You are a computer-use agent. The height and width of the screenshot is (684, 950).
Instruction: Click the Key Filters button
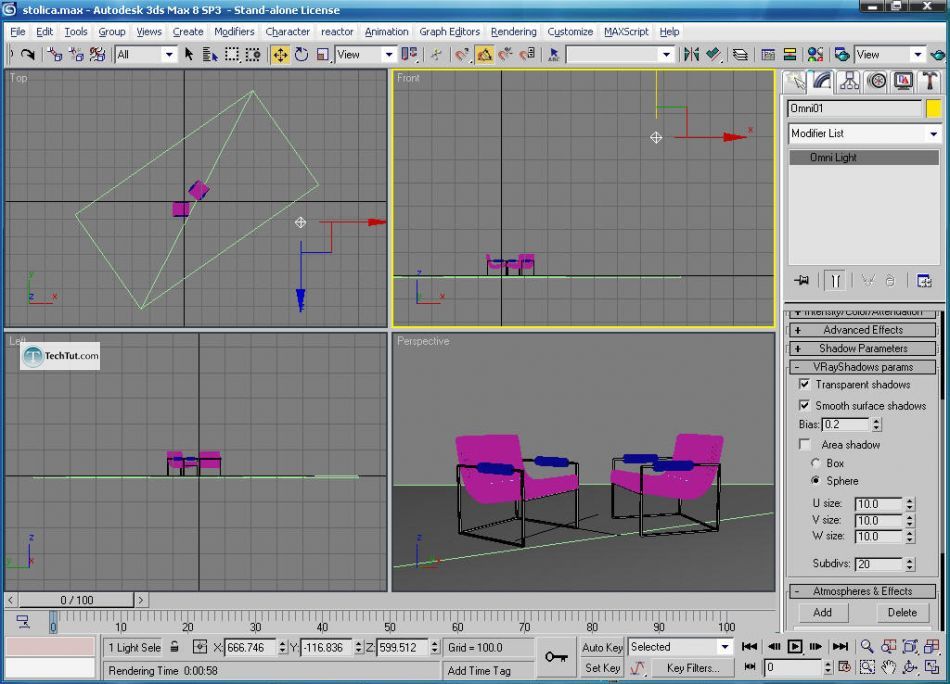[x=692, y=667]
